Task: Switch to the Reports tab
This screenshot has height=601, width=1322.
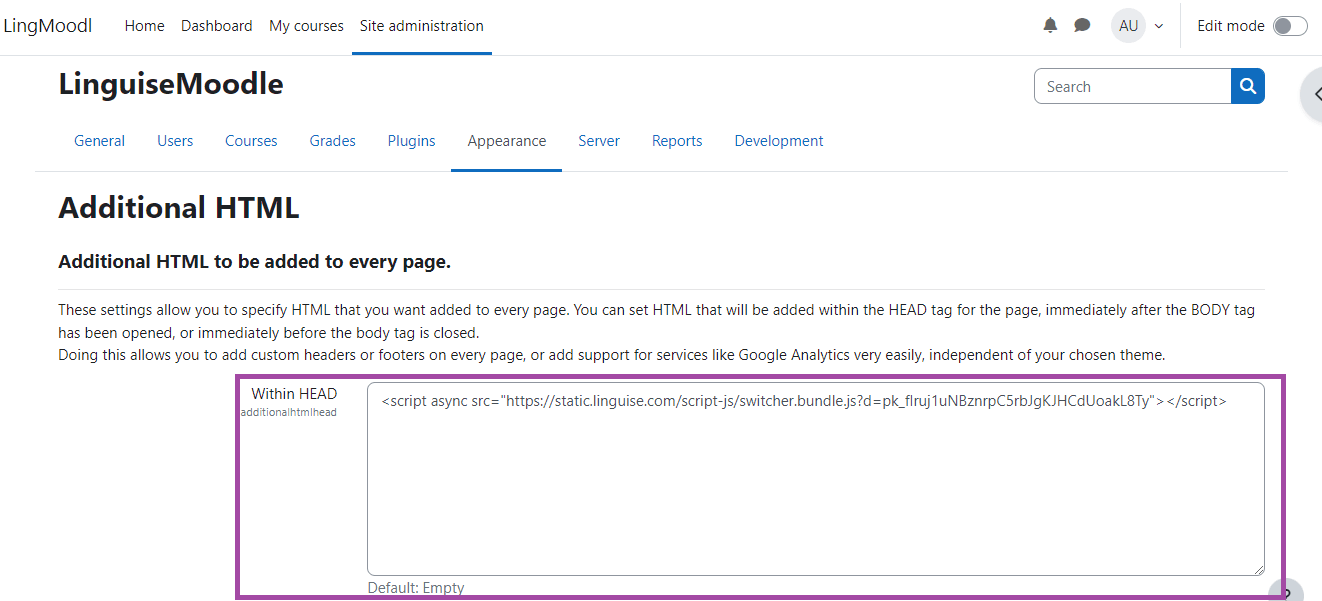Action: pos(677,141)
